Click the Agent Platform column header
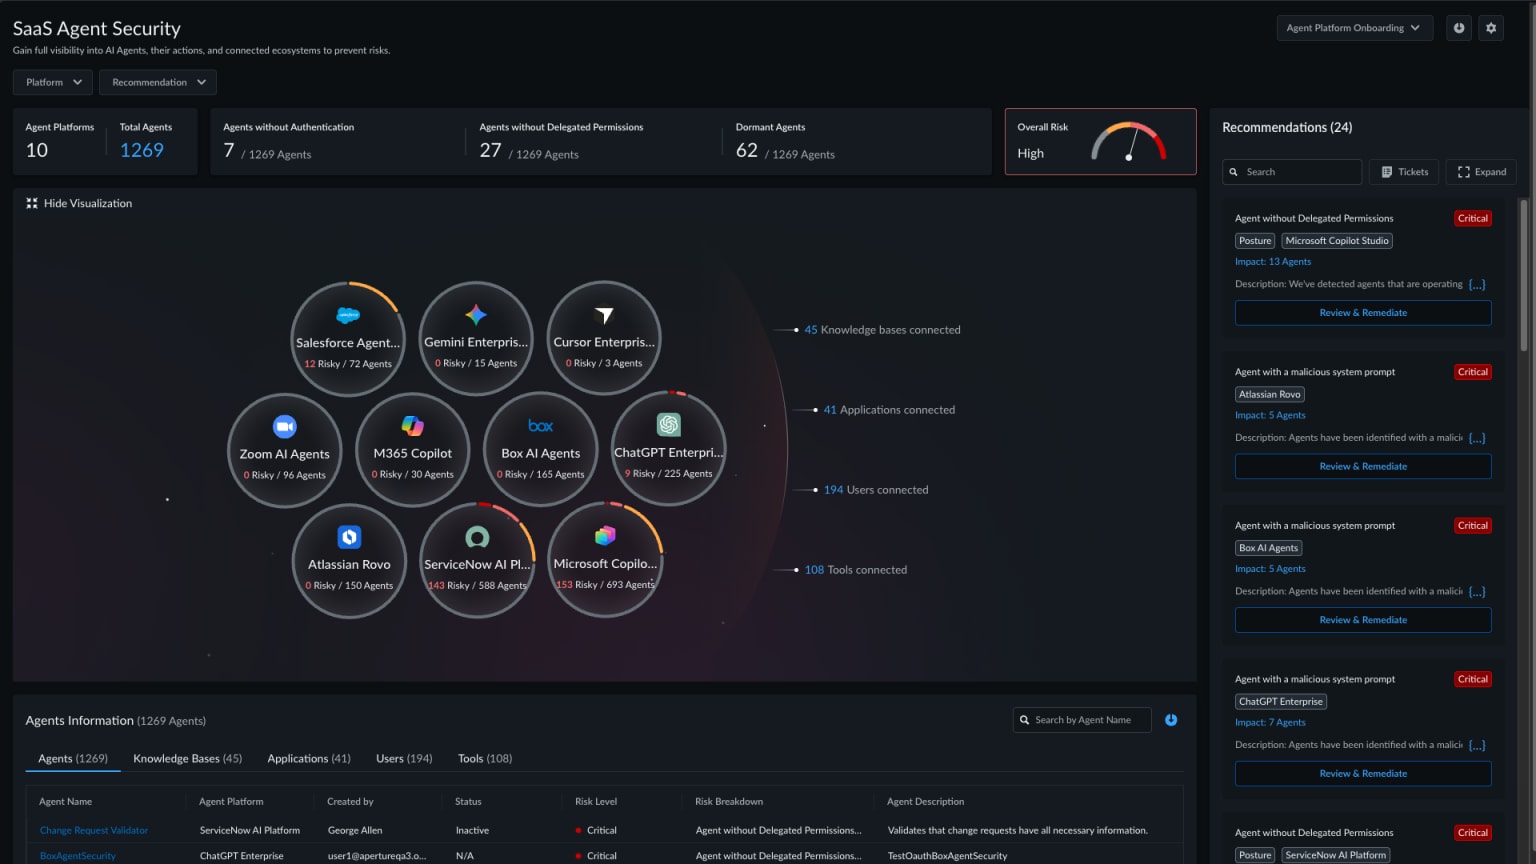The image size is (1536, 864). (231, 802)
